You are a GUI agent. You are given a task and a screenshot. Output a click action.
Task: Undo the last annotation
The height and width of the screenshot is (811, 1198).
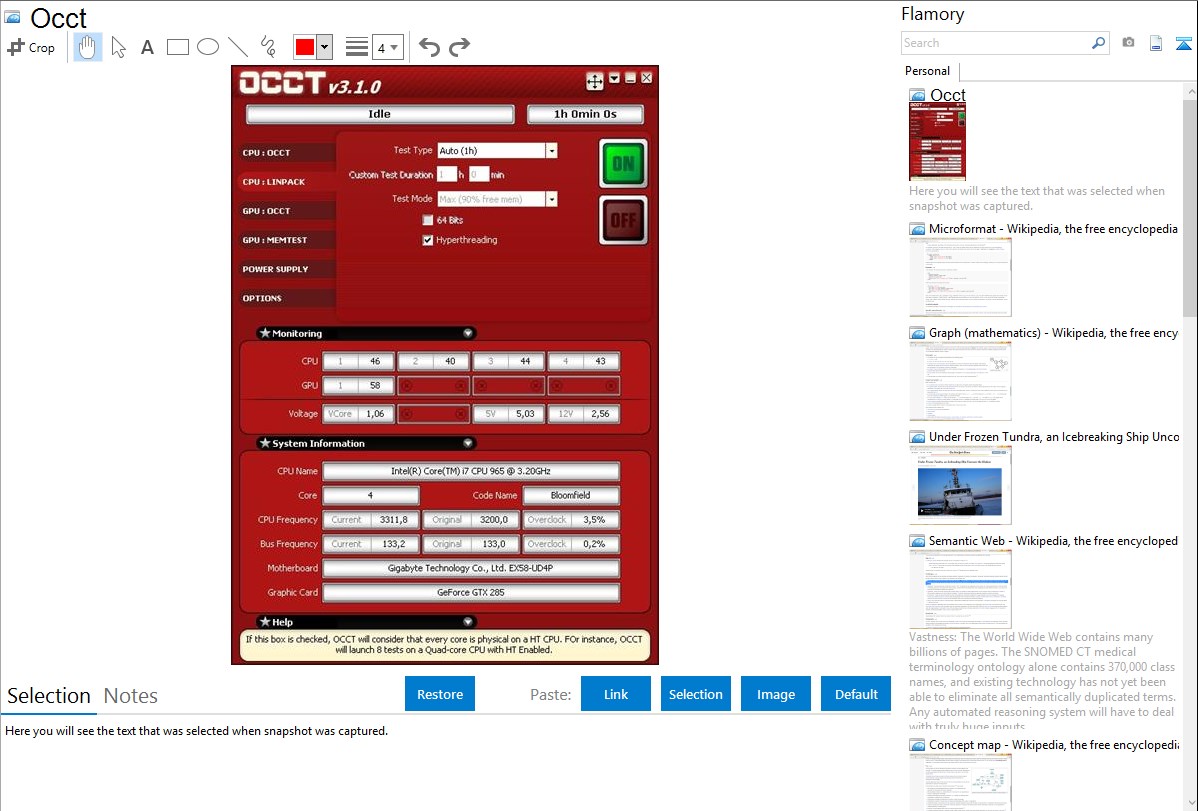pyautogui.click(x=429, y=47)
